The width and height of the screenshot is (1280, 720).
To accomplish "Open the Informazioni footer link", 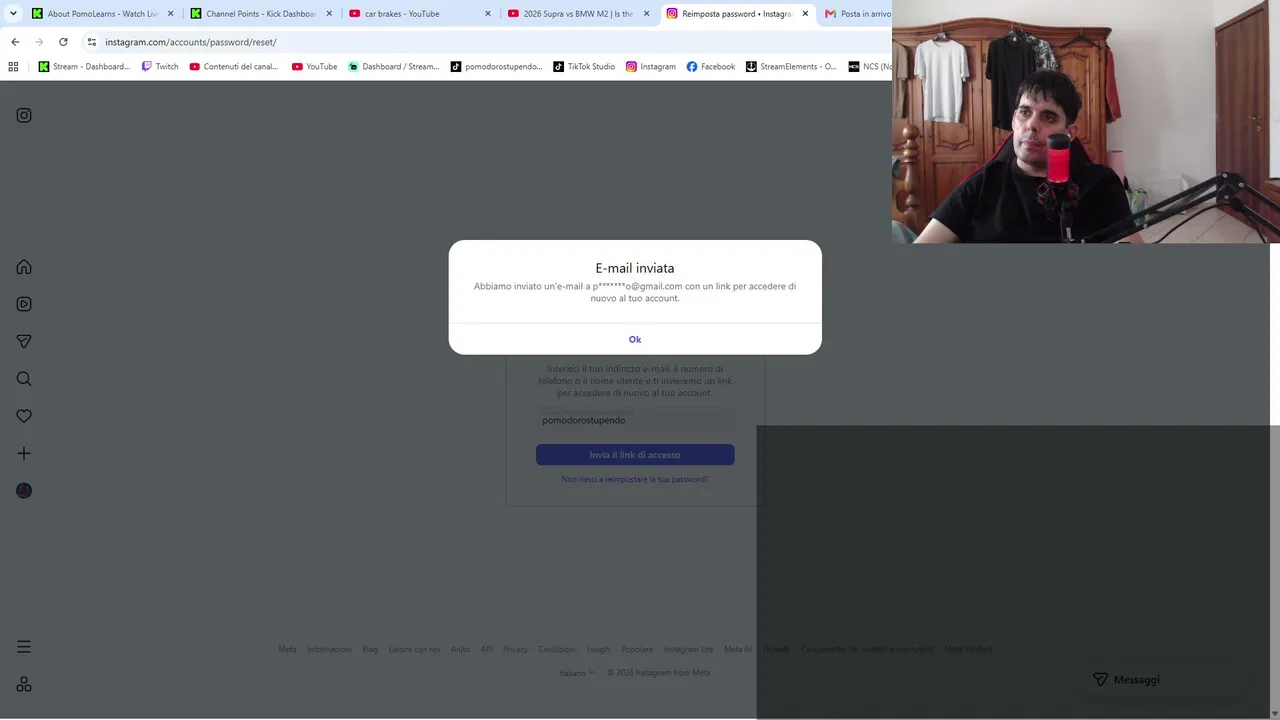I will [x=329, y=650].
